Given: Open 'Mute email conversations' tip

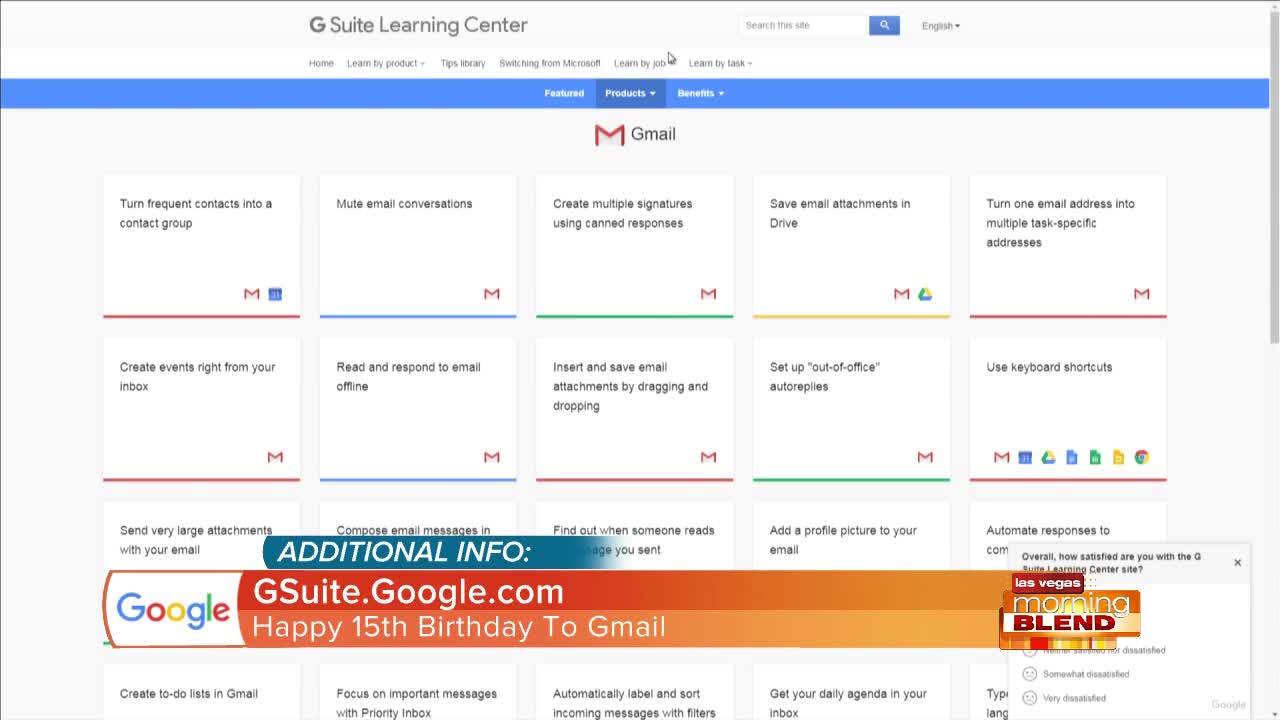Looking at the screenshot, I should pyautogui.click(x=418, y=246).
